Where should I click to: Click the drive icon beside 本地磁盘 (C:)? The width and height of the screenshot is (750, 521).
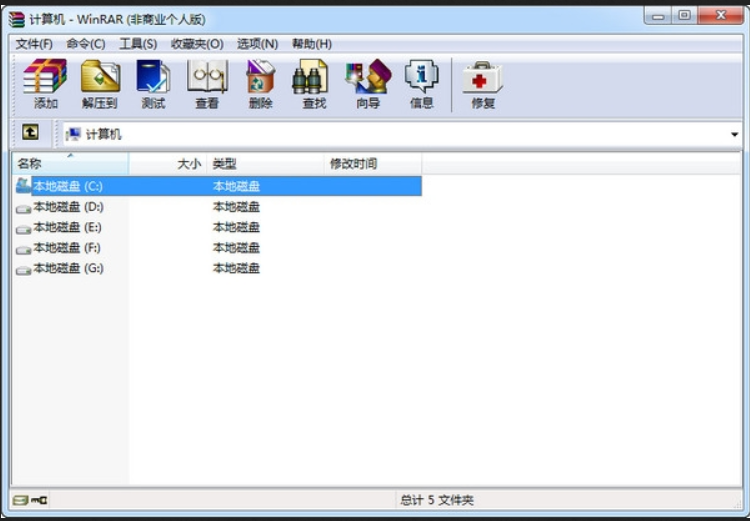23,186
